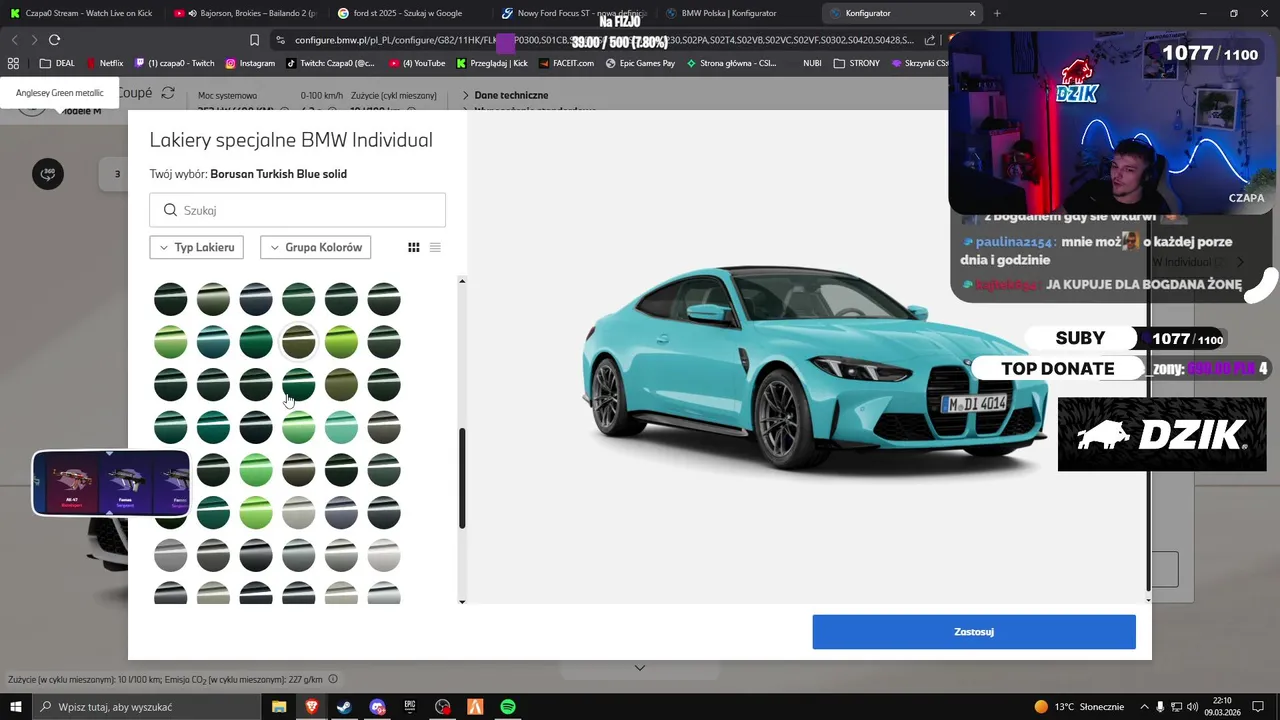Select the mint turquoise swatch in fourth row
The height and width of the screenshot is (720, 1280).
click(x=341, y=427)
